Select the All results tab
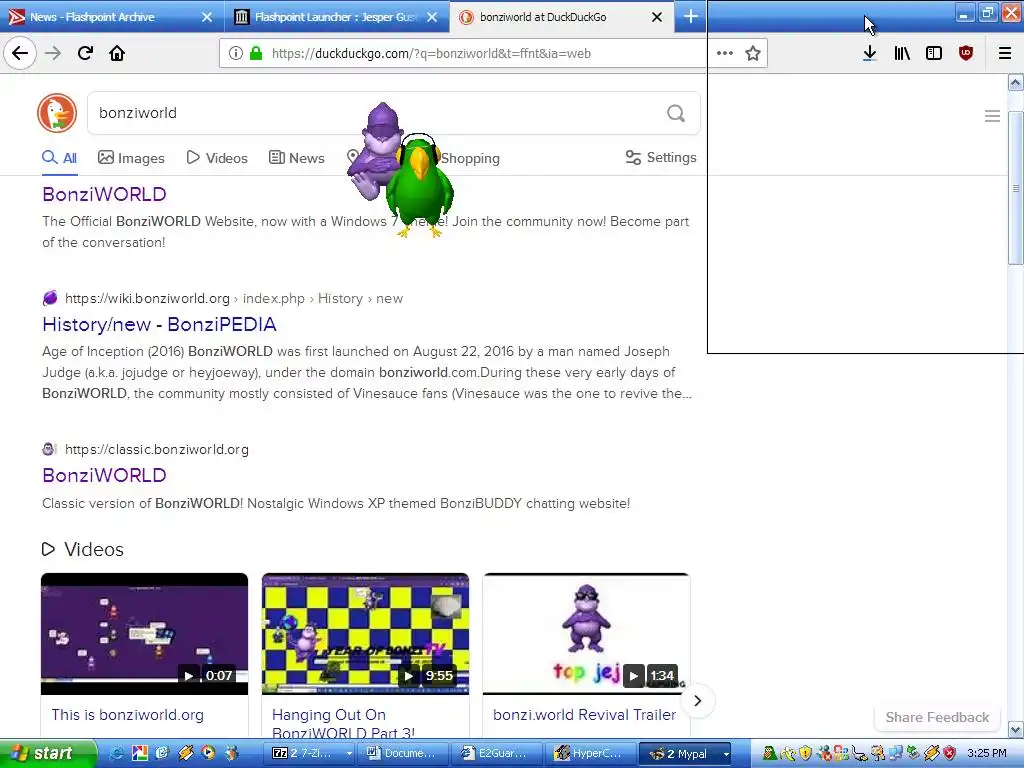The width and height of the screenshot is (1024, 768). click(x=59, y=158)
